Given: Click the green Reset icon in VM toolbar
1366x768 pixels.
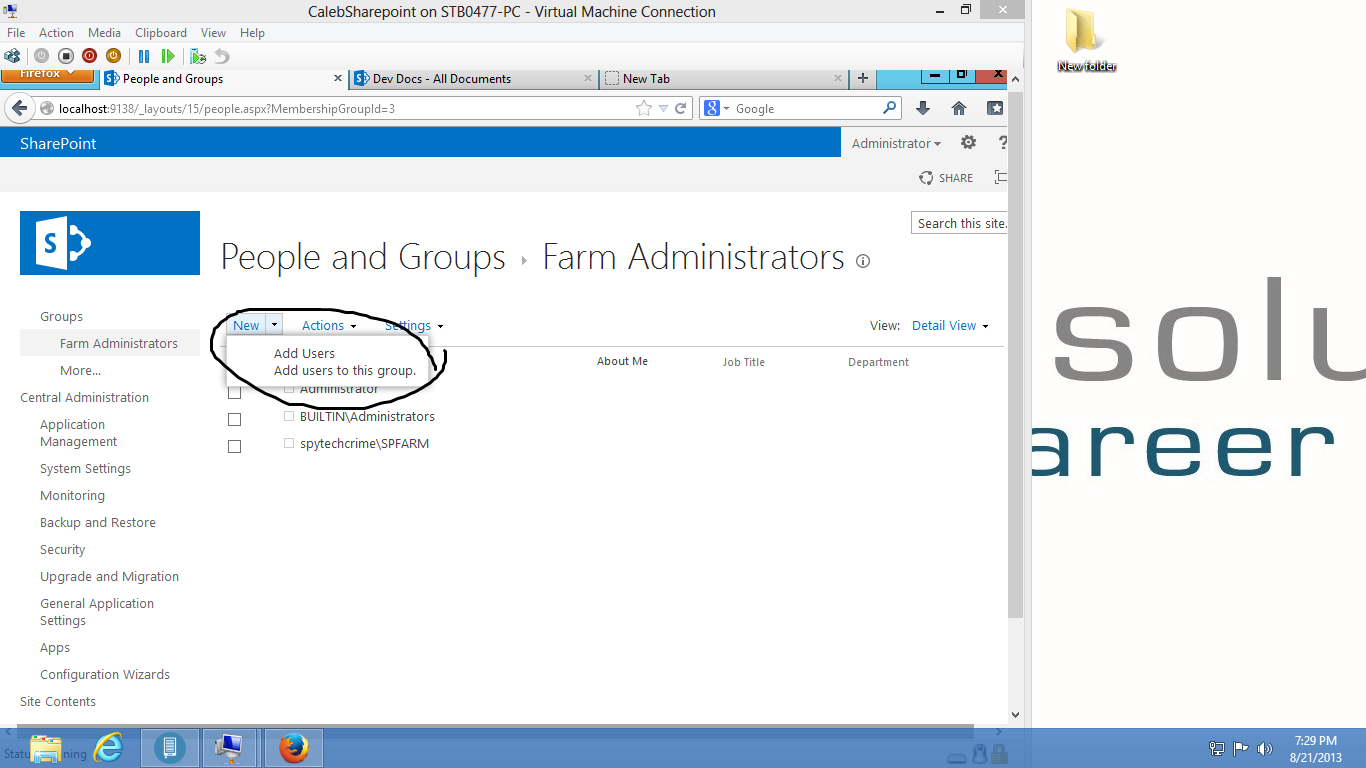Looking at the screenshot, I should tap(168, 56).
